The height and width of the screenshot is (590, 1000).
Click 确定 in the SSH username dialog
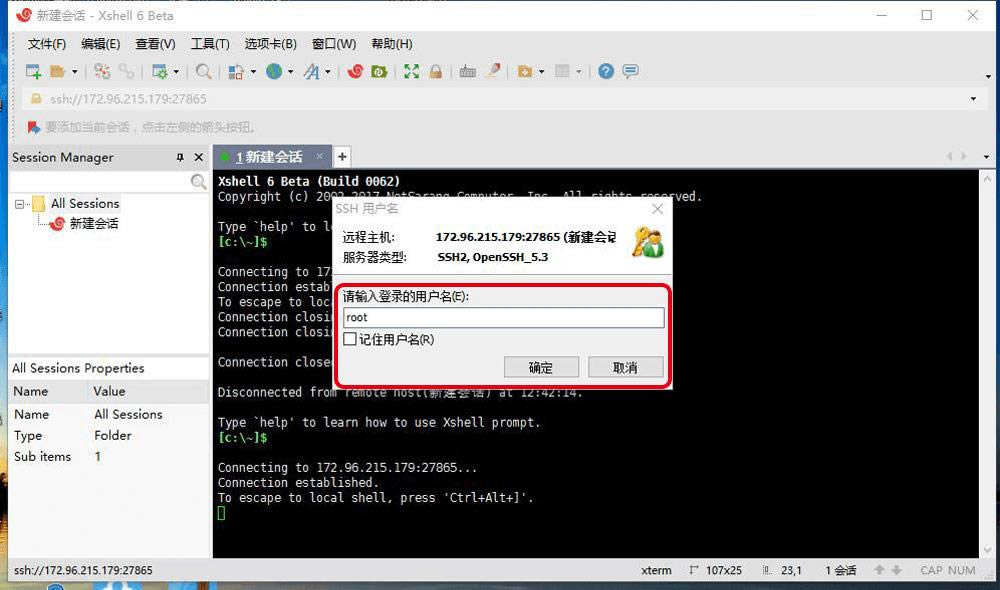(x=541, y=367)
